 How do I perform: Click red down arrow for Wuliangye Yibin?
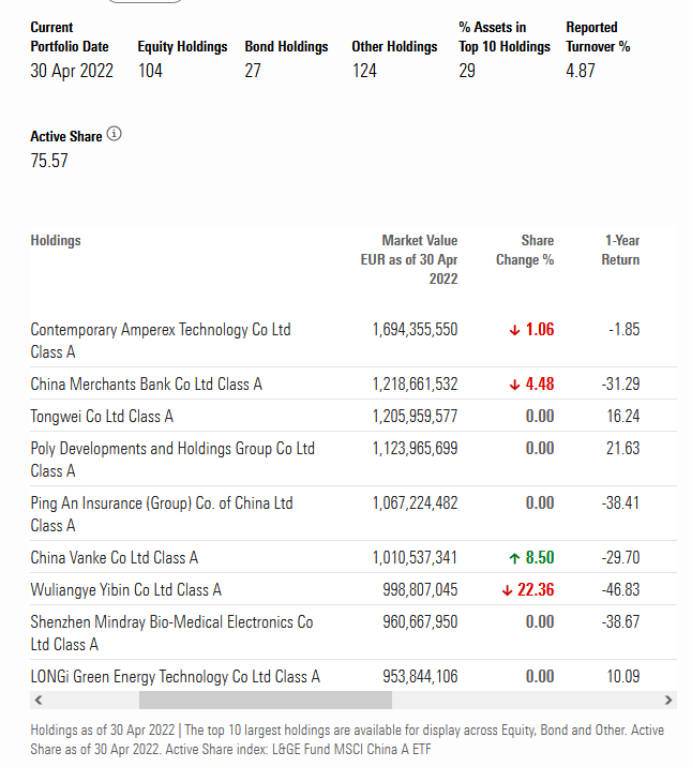(508, 590)
